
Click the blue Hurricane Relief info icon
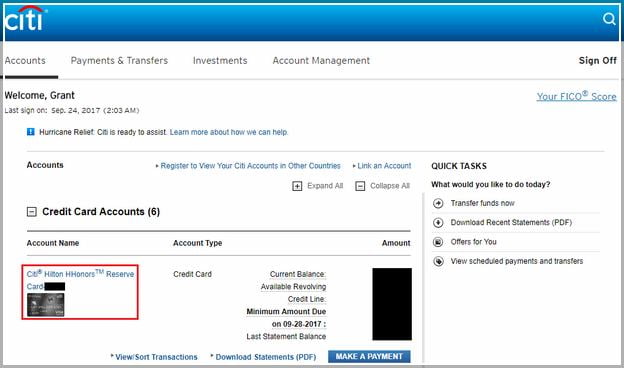31,132
